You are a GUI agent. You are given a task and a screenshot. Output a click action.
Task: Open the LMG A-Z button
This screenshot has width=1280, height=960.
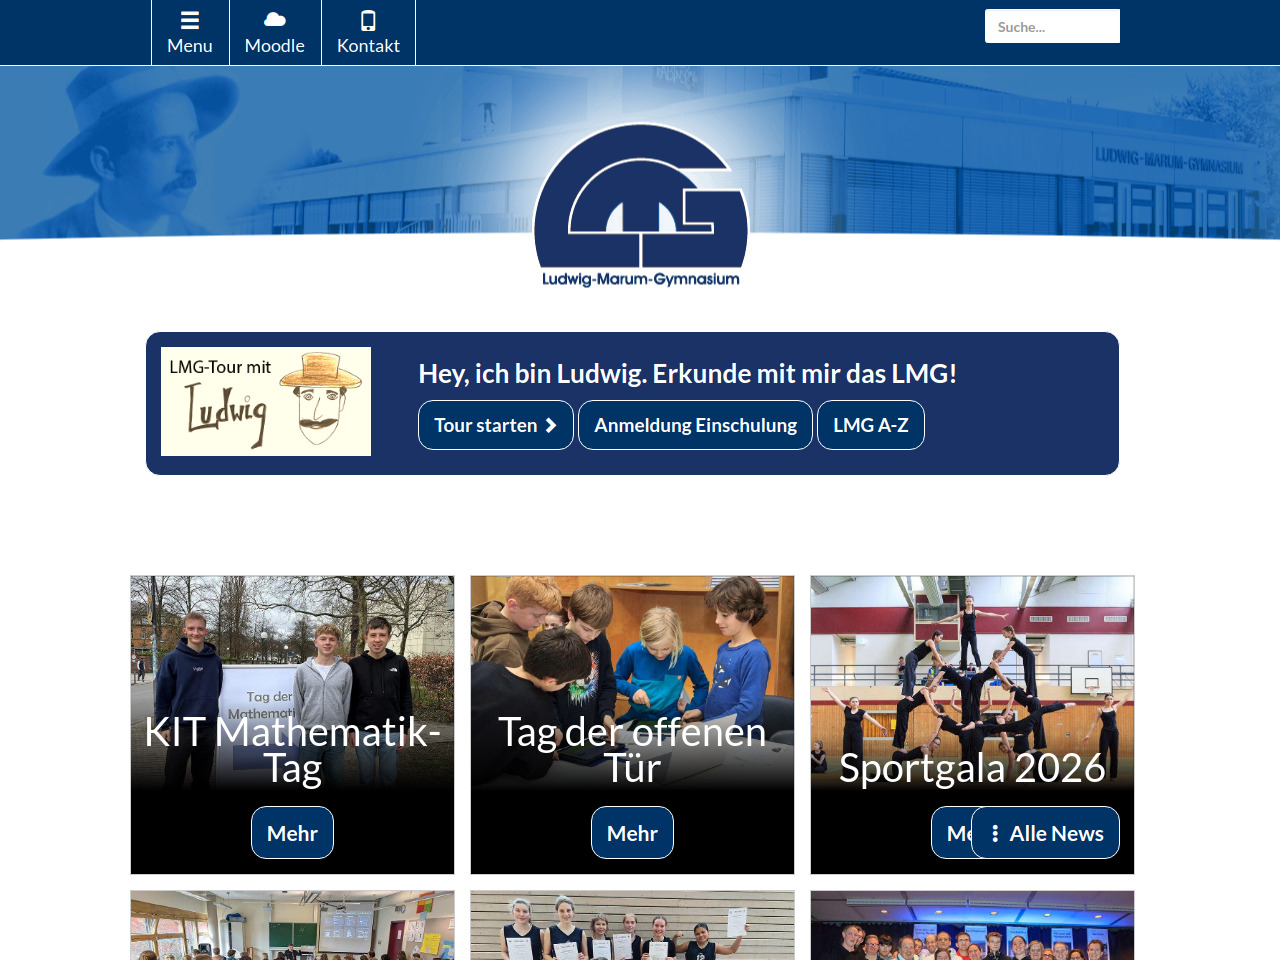pos(870,425)
